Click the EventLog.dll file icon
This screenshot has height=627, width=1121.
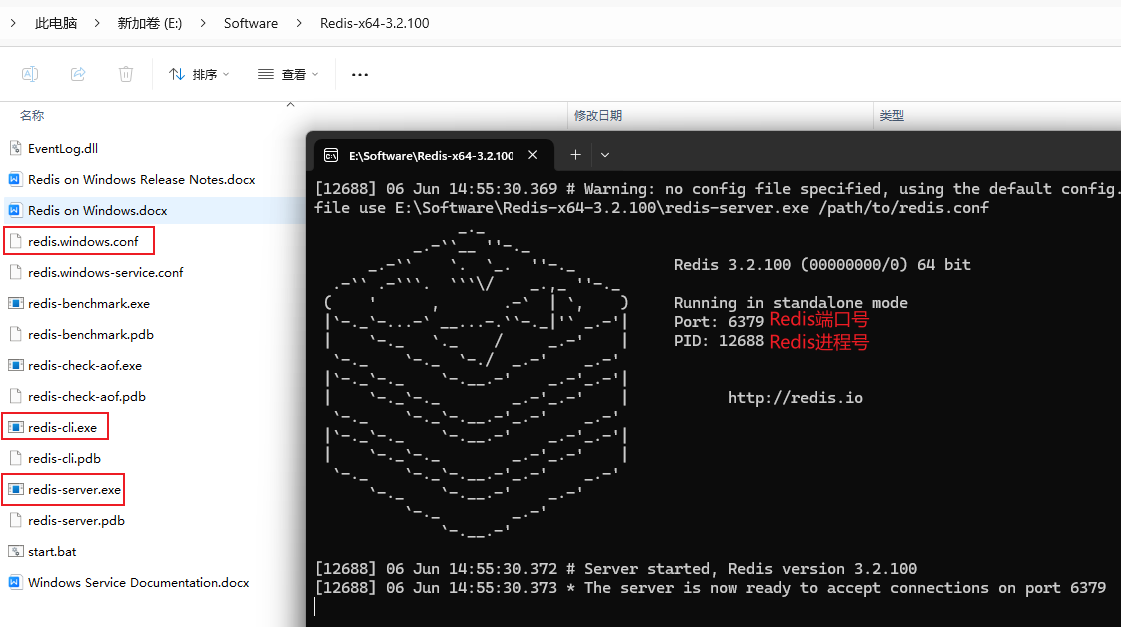pyautogui.click(x=15, y=148)
